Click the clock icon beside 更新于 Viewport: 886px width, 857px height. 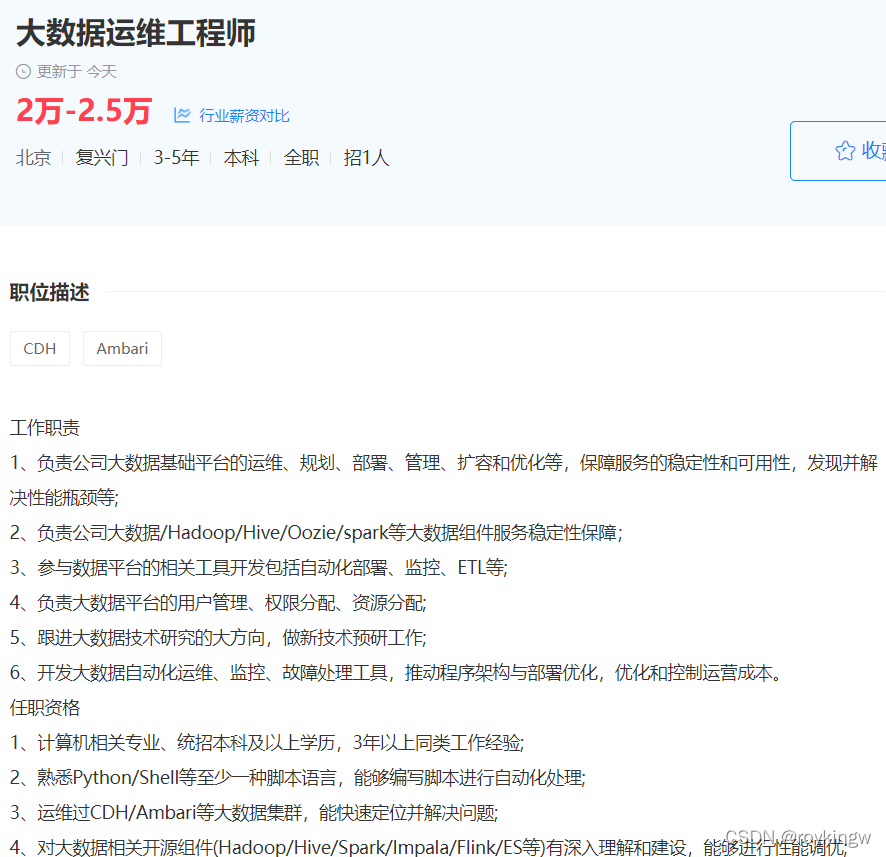coord(22,71)
